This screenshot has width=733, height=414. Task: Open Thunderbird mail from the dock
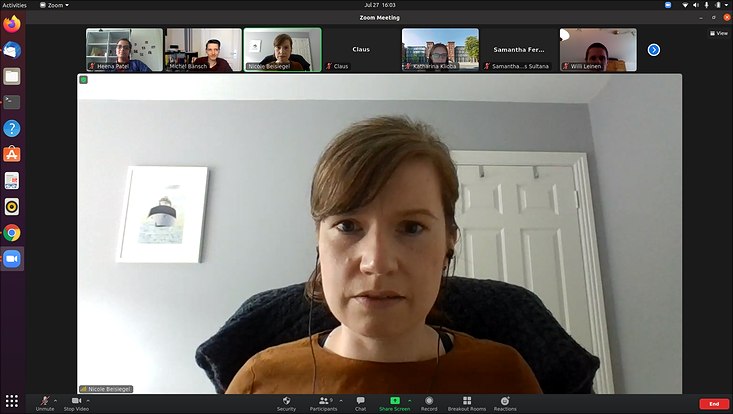tap(12, 50)
